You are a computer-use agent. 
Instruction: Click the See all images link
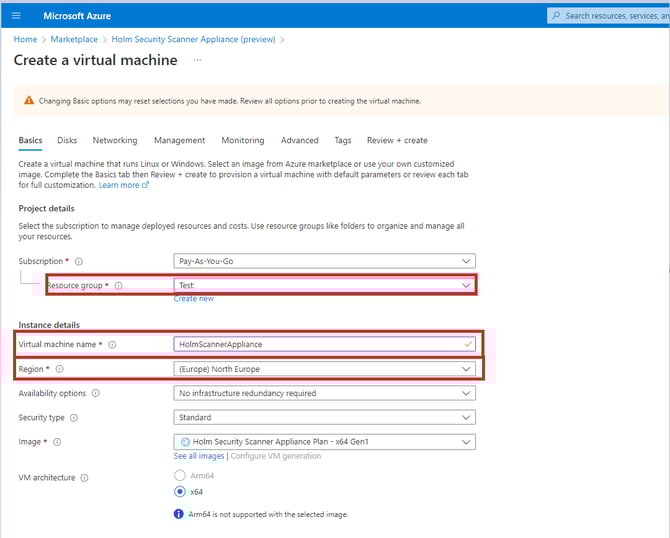pos(199,456)
